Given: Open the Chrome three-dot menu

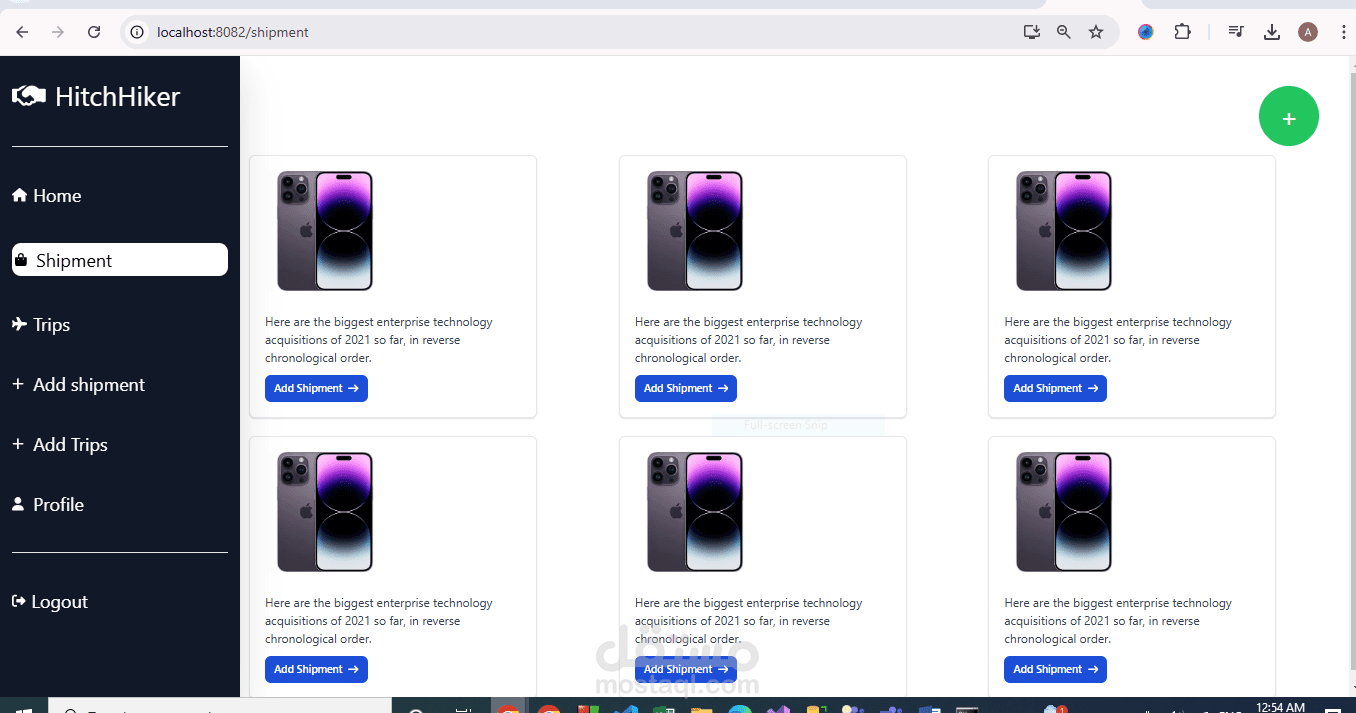Looking at the screenshot, I should click(x=1343, y=32).
